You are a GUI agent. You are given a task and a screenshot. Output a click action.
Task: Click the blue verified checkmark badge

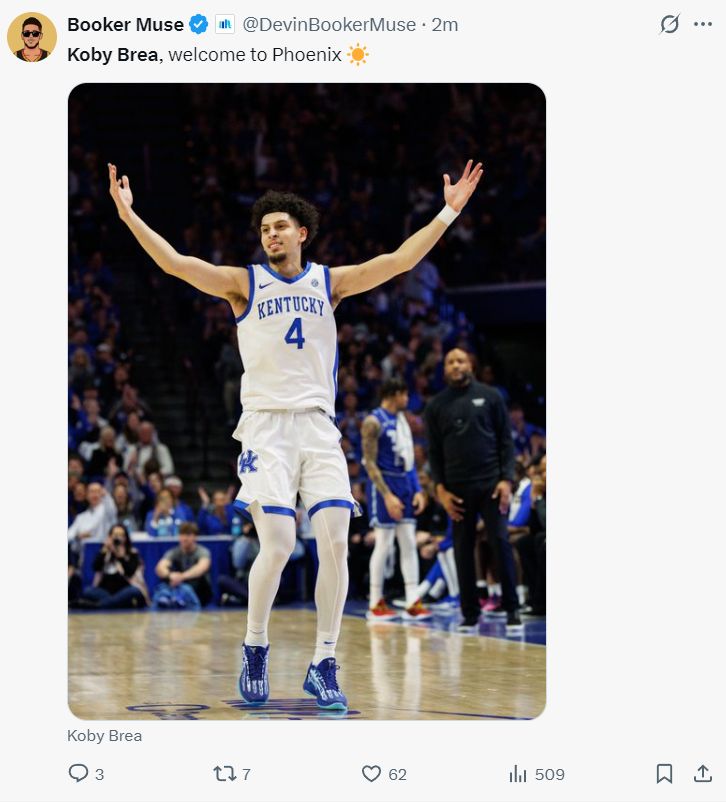(199, 24)
